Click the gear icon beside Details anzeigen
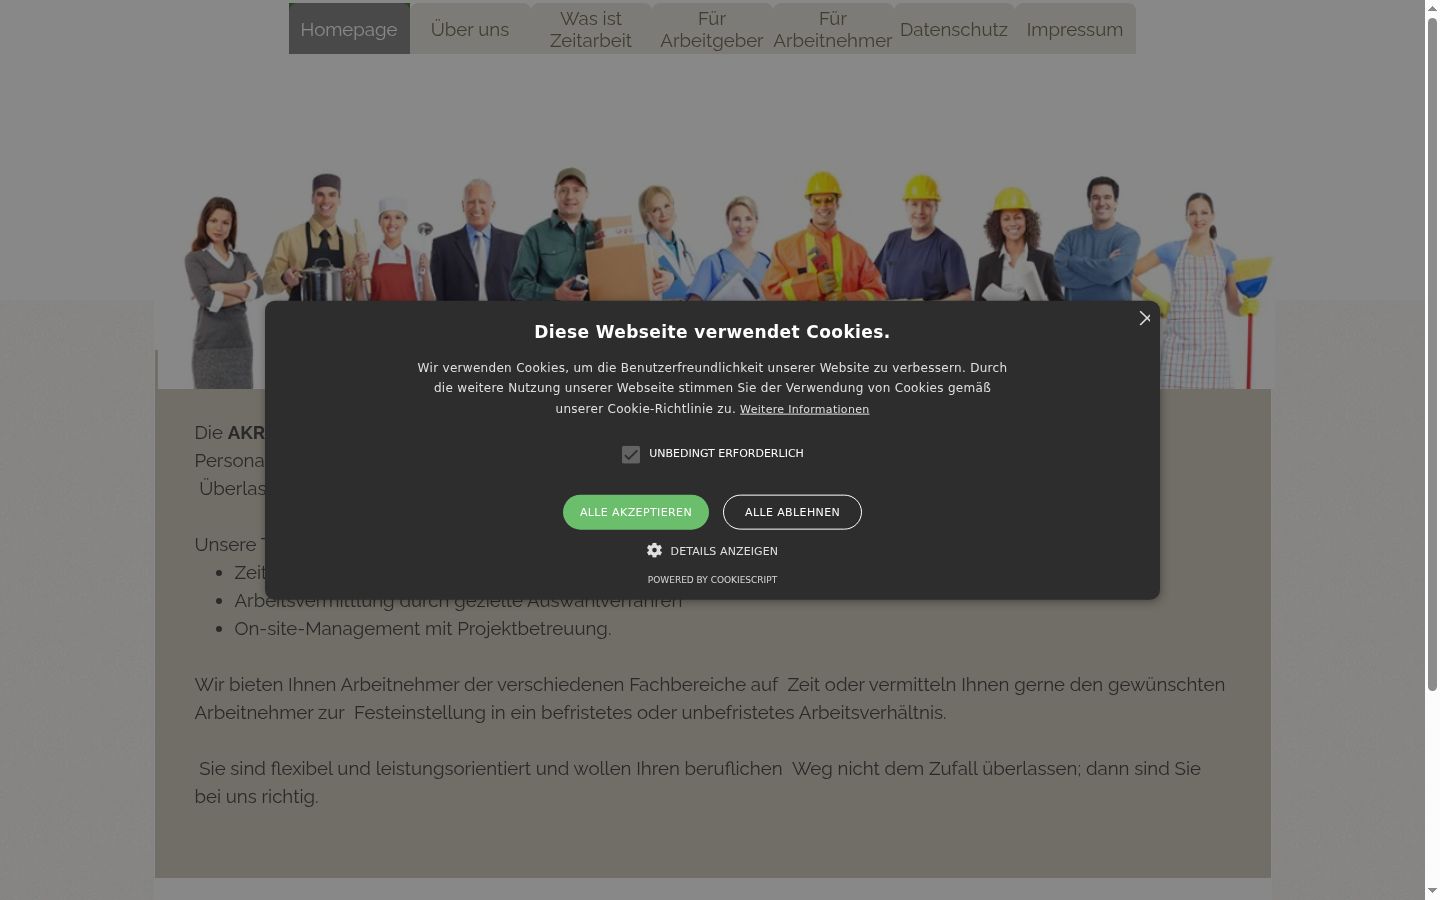Screen dimensions: 1440x900 (654, 550)
